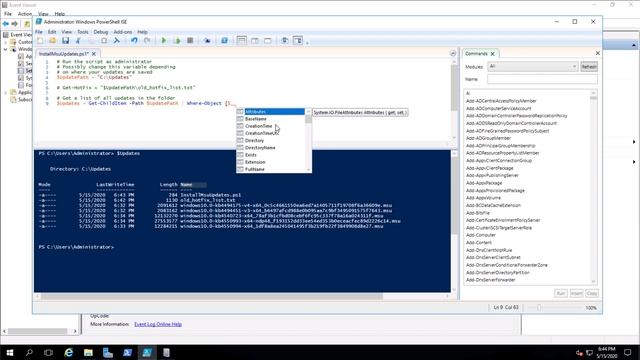640x360 pixels.
Task: Open the Debug menu in PowerShell ISE
Action: [101, 32]
